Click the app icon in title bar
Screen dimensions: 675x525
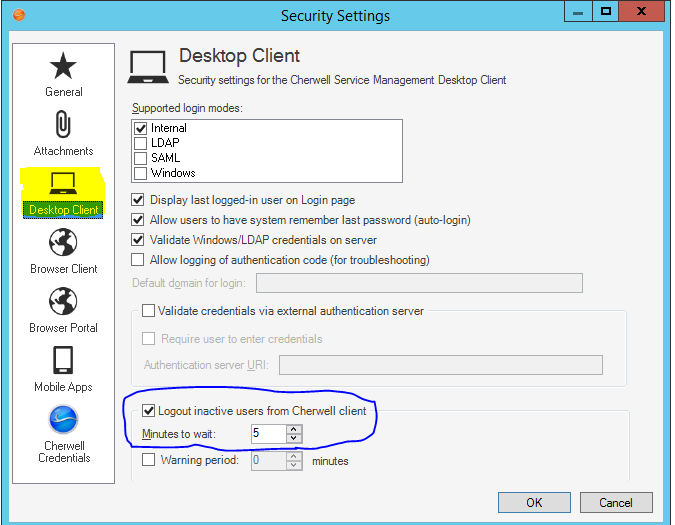click(x=18, y=15)
